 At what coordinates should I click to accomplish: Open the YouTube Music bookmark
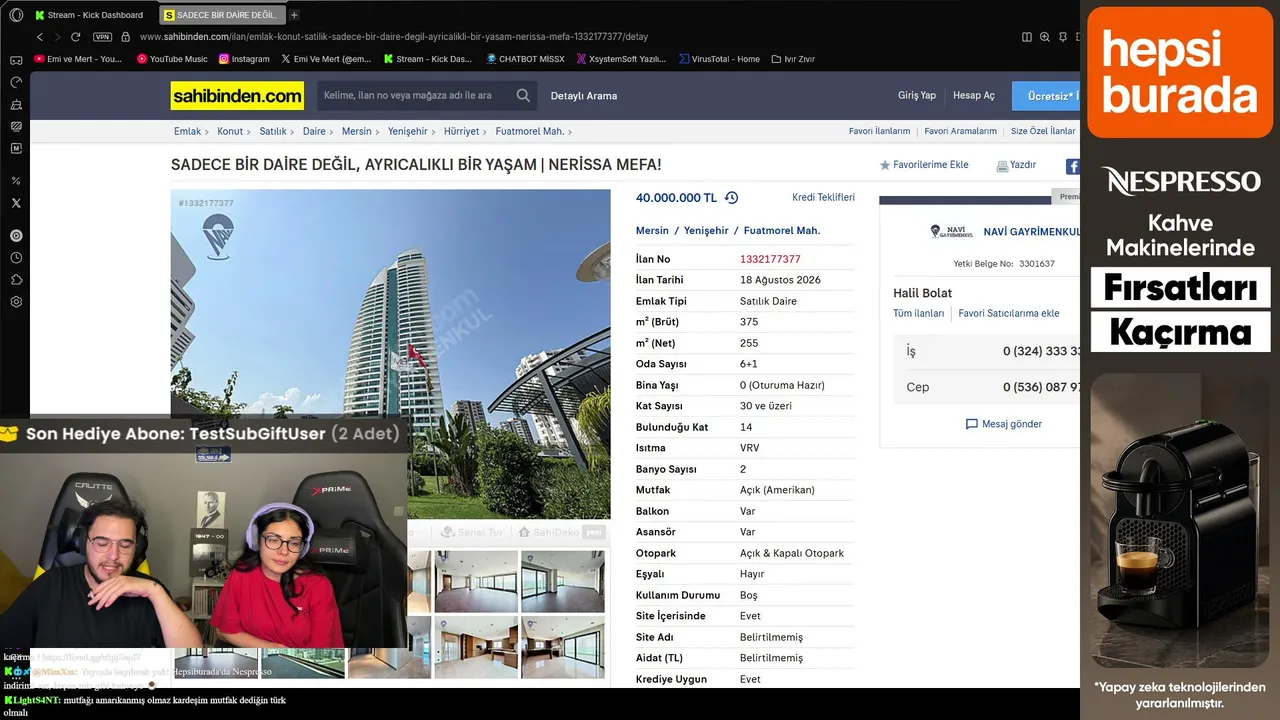pyautogui.click(x=171, y=59)
